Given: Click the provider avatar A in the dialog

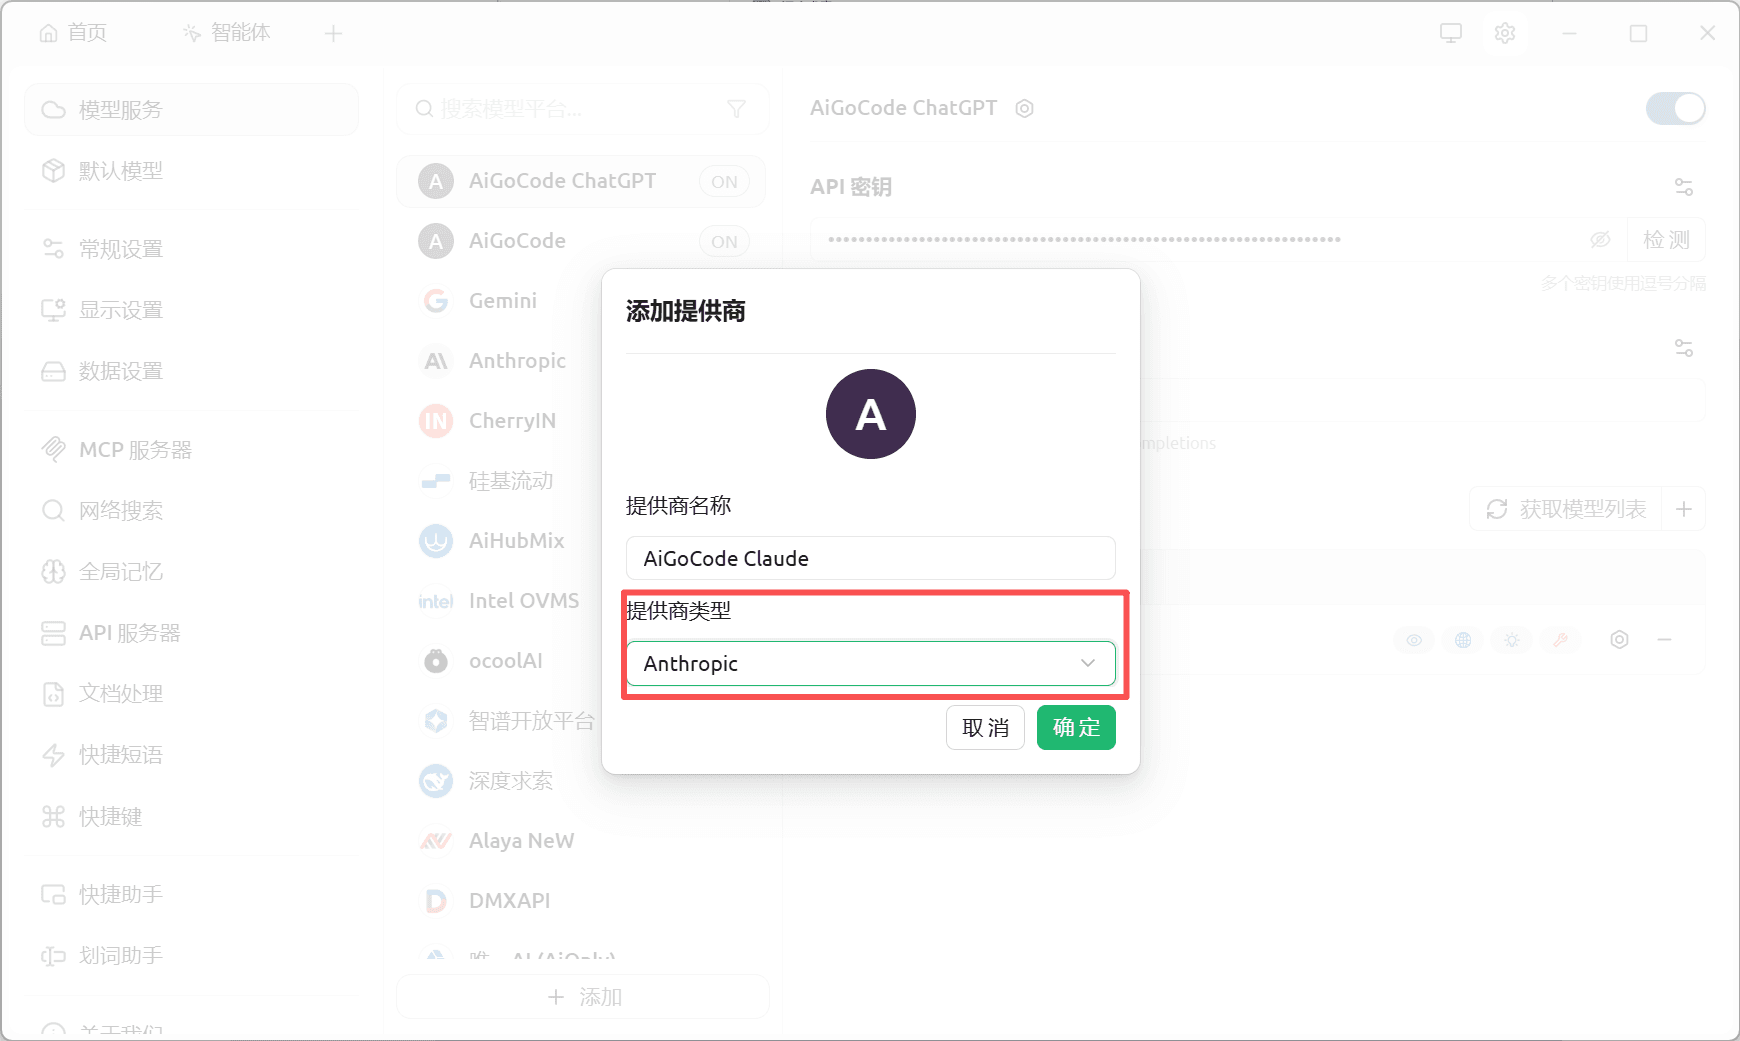Looking at the screenshot, I should click(x=871, y=414).
